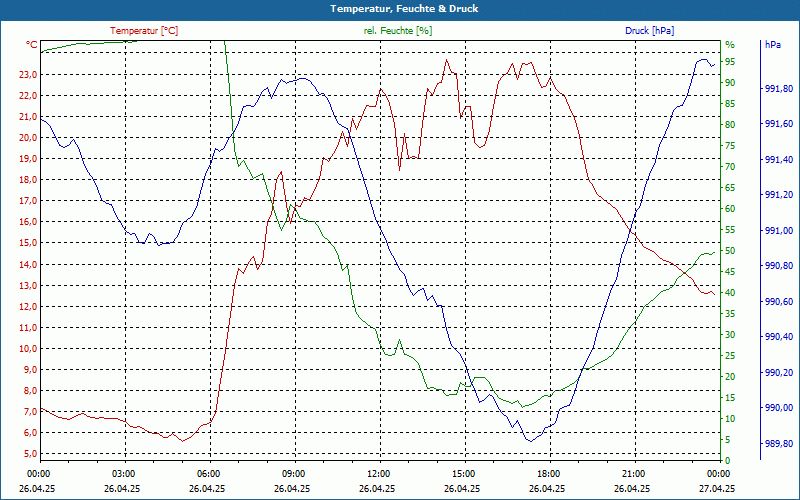Click the green '60' humidity axis value
Viewport: 800px width, 500px height.
(730, 209)
